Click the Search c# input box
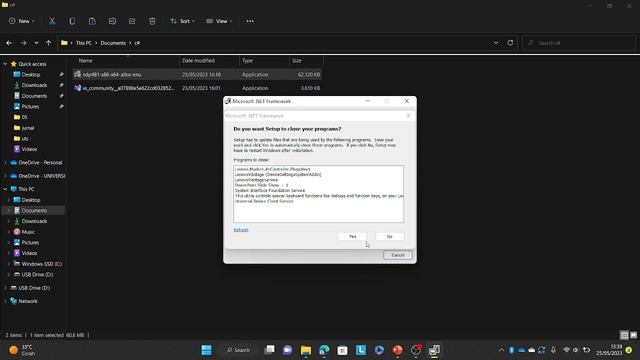This screenshot has height=360, width=640. coord(580,43)
